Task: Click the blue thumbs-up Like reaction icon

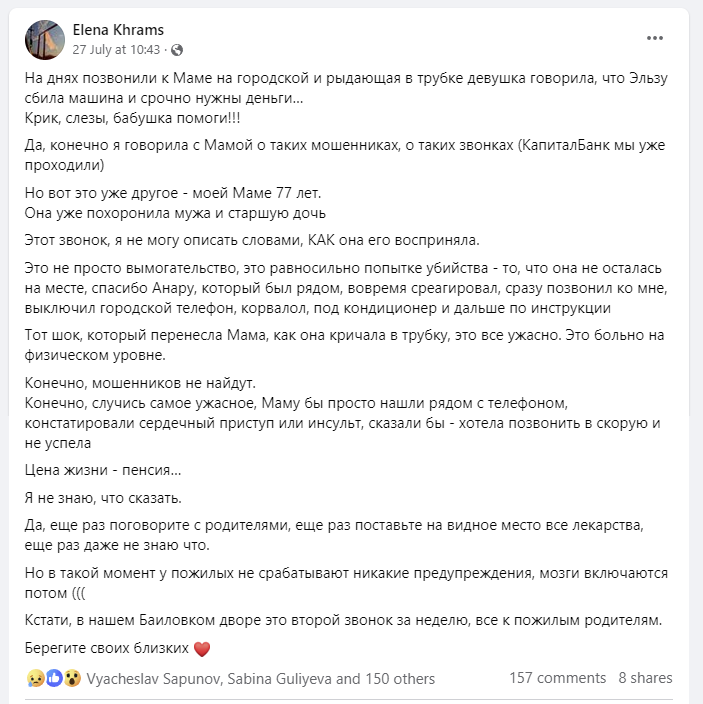Action: [x=54, y=678]
